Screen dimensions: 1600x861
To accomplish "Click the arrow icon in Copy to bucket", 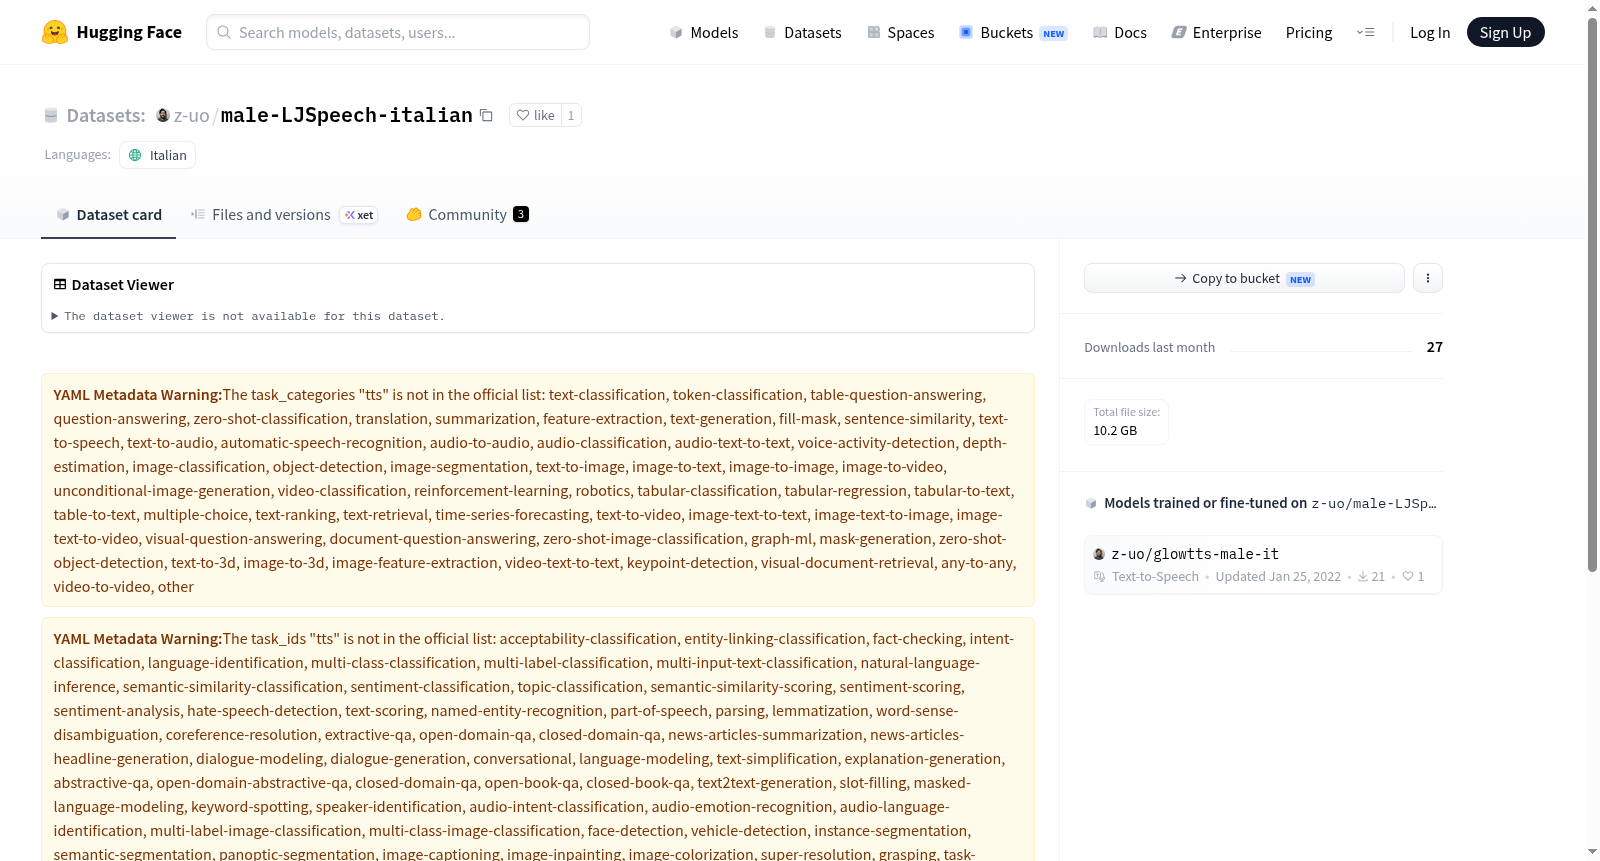I will coord(1181,278).
